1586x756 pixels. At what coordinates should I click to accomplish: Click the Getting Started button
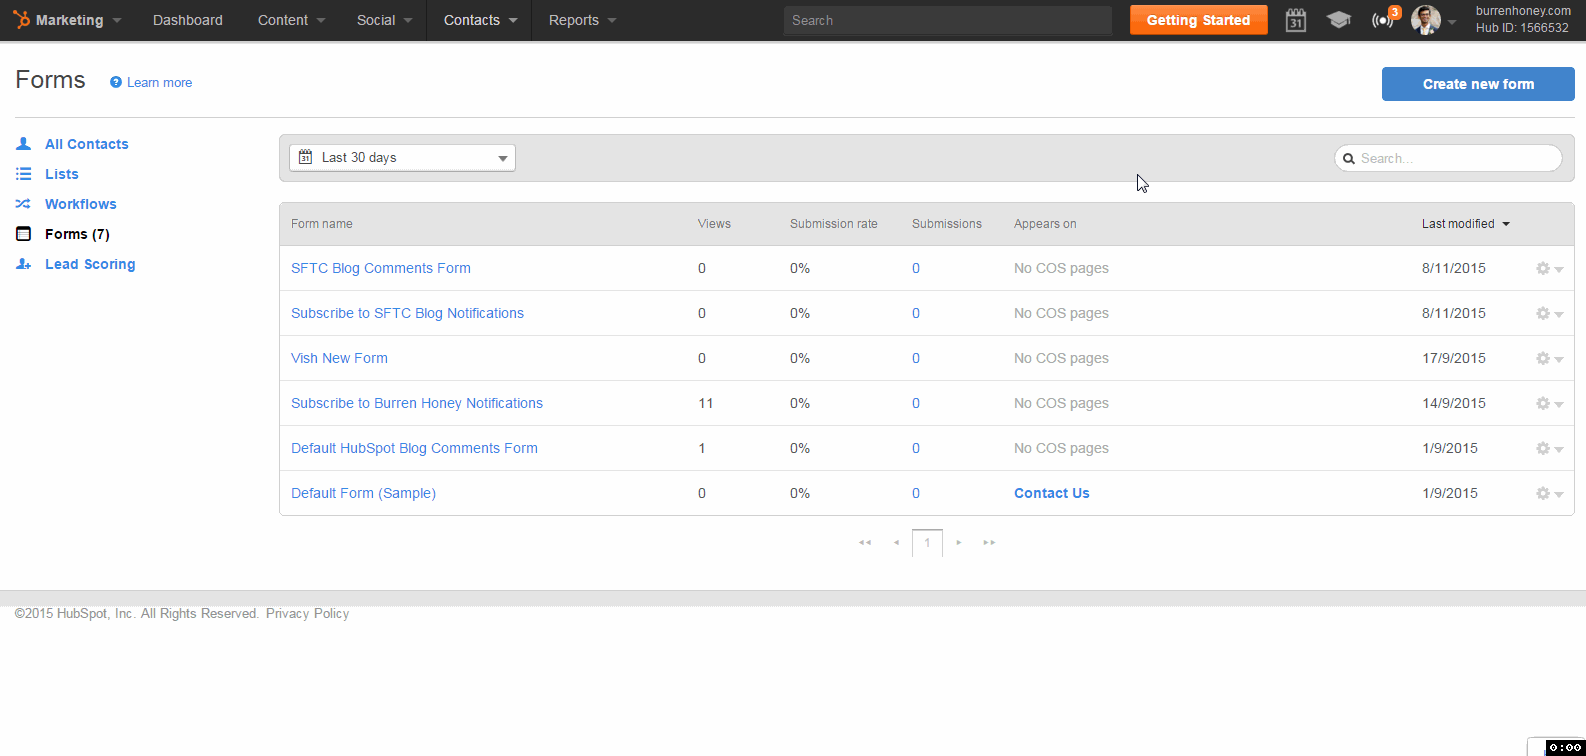1198,20
